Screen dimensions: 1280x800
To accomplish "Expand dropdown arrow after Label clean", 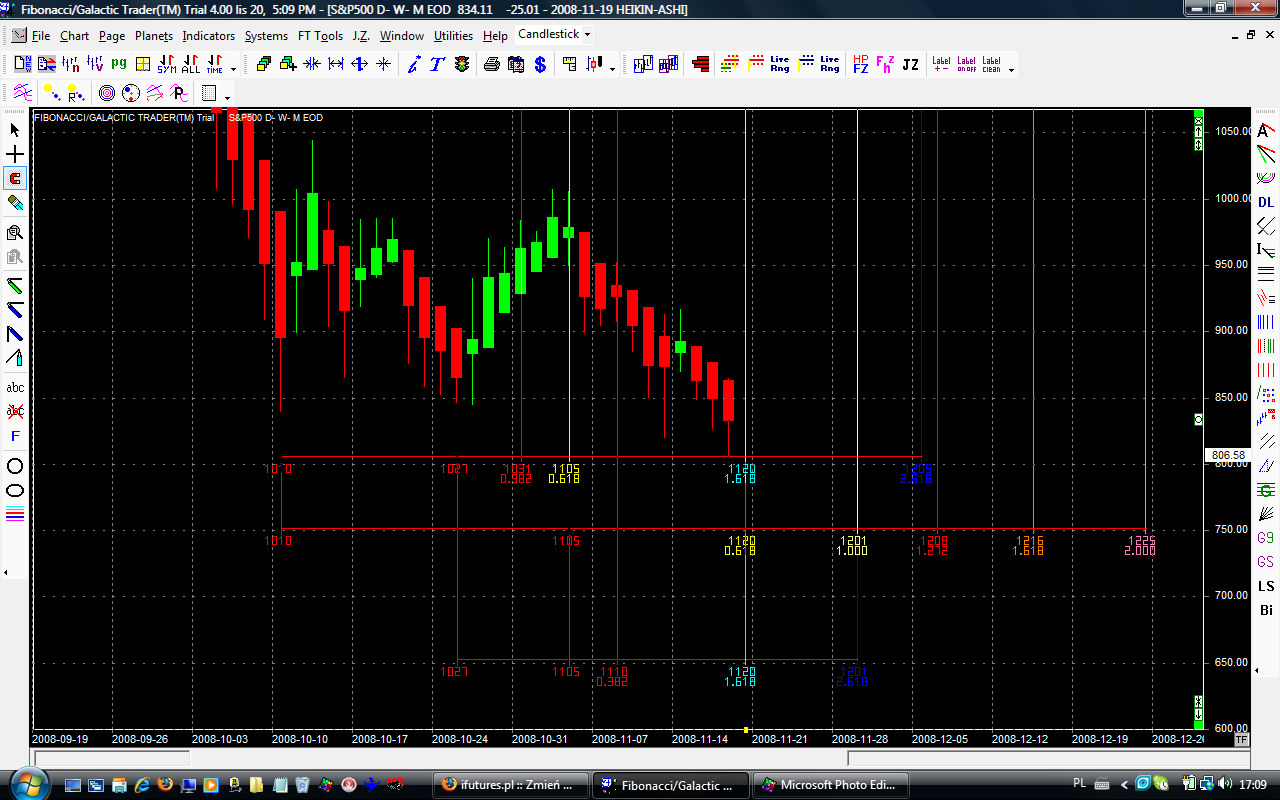I will click(x=1011, y=69).
